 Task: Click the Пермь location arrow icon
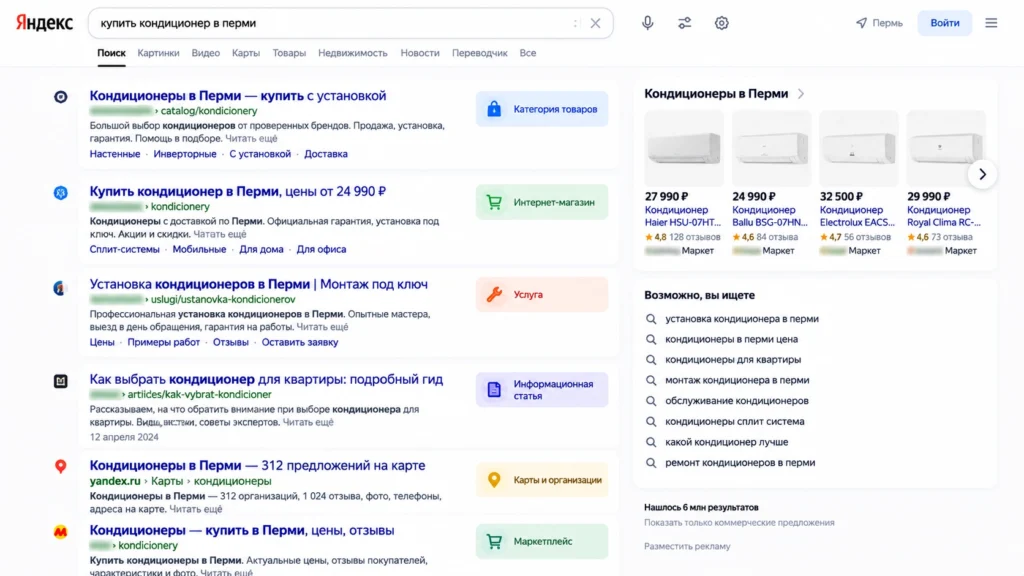coord(861,23)
